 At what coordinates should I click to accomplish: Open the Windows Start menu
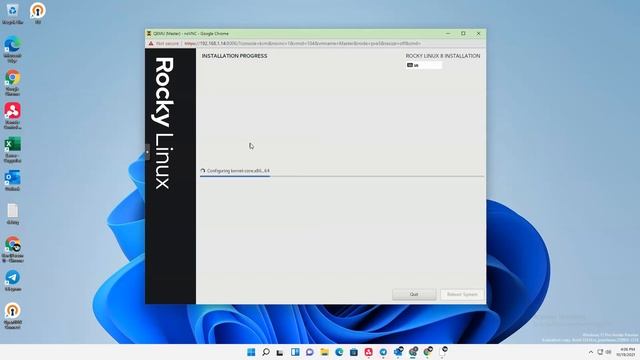[x=251, y=352]
